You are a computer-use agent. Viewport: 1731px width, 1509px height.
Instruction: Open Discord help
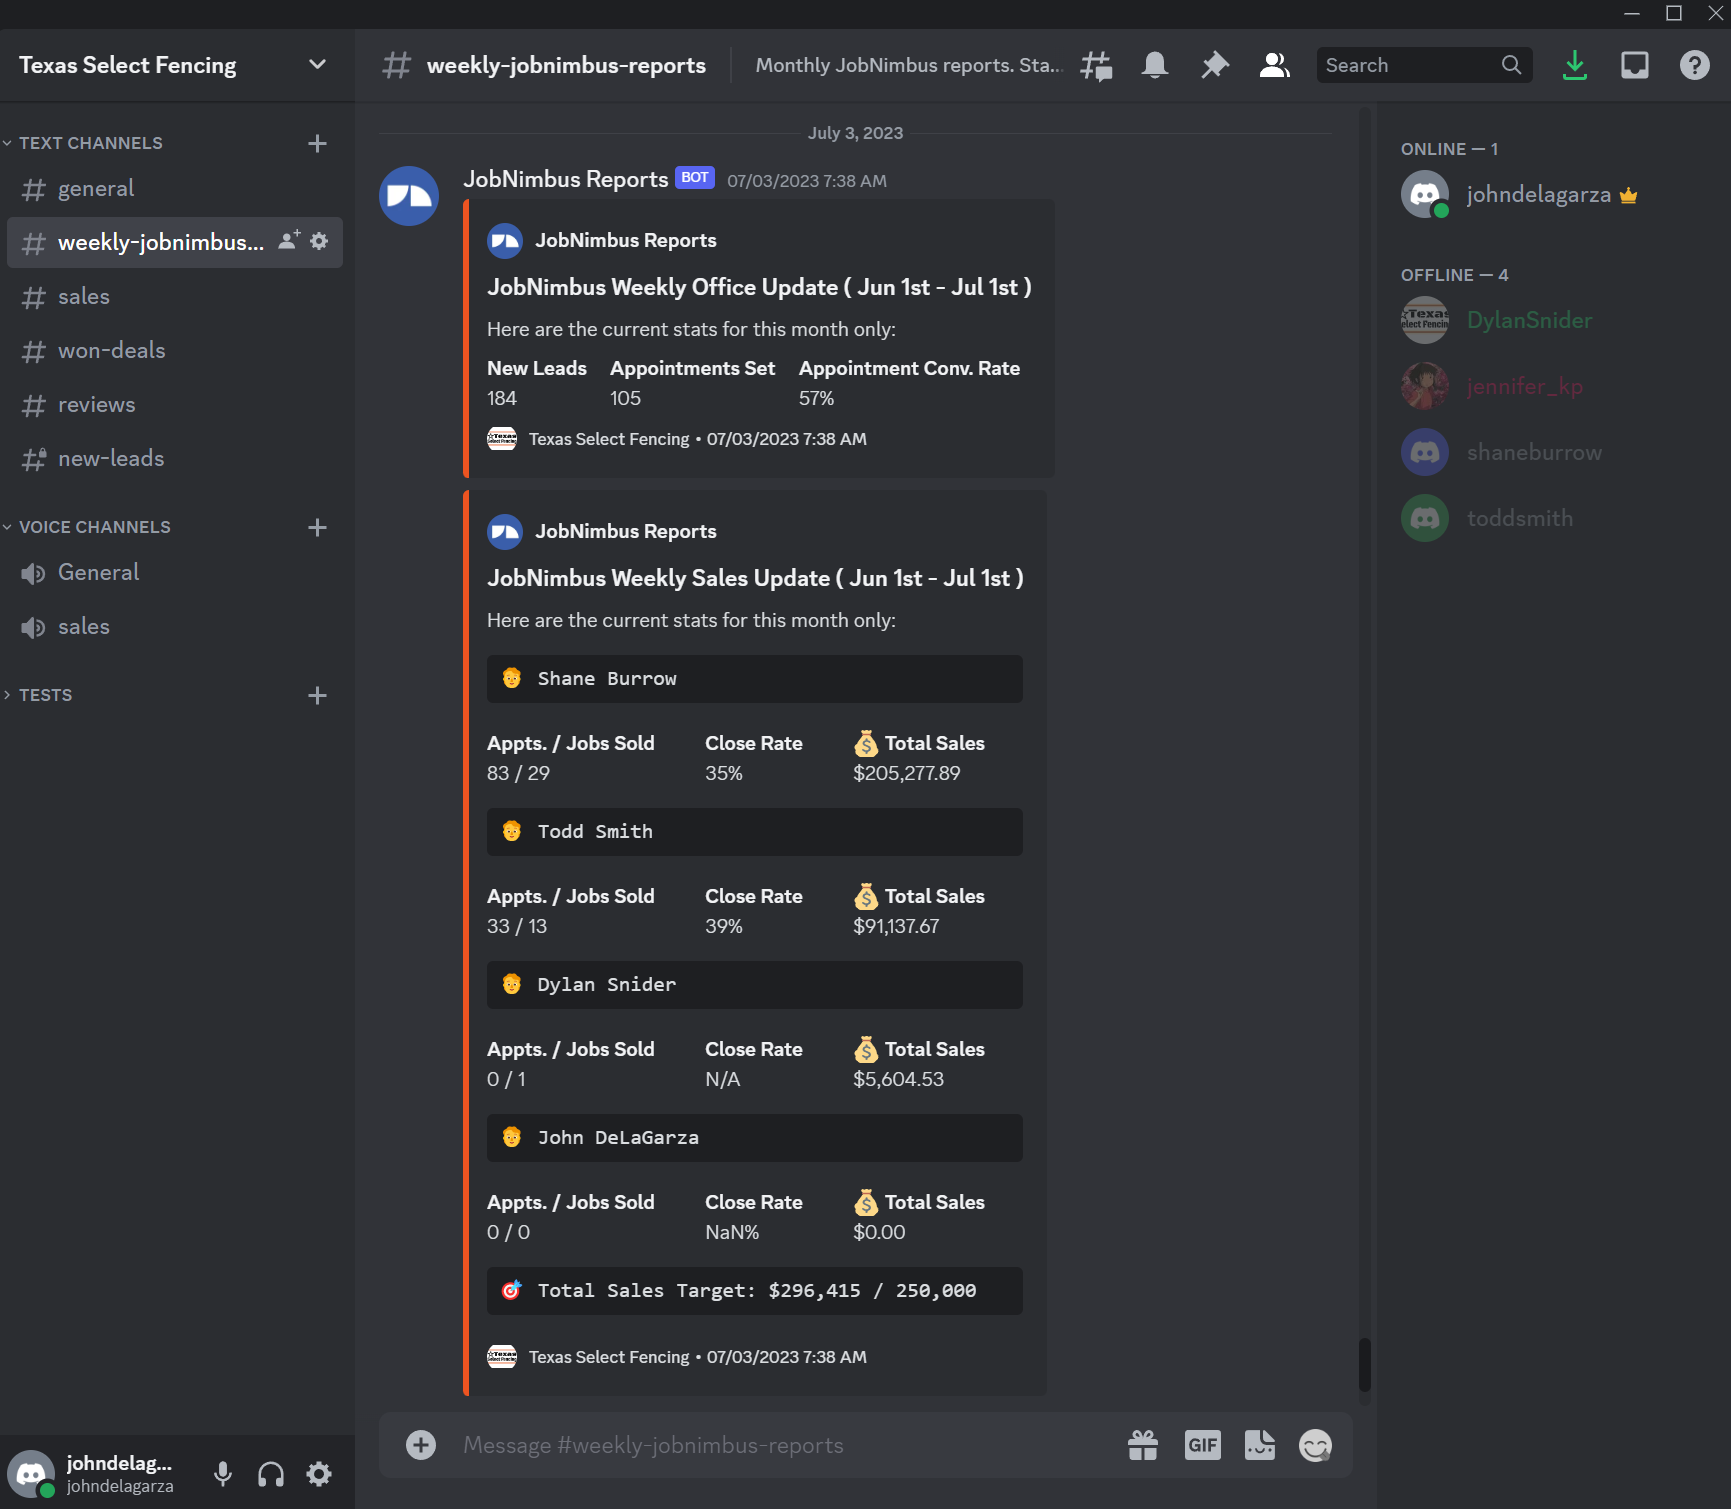coord(1694,64)
